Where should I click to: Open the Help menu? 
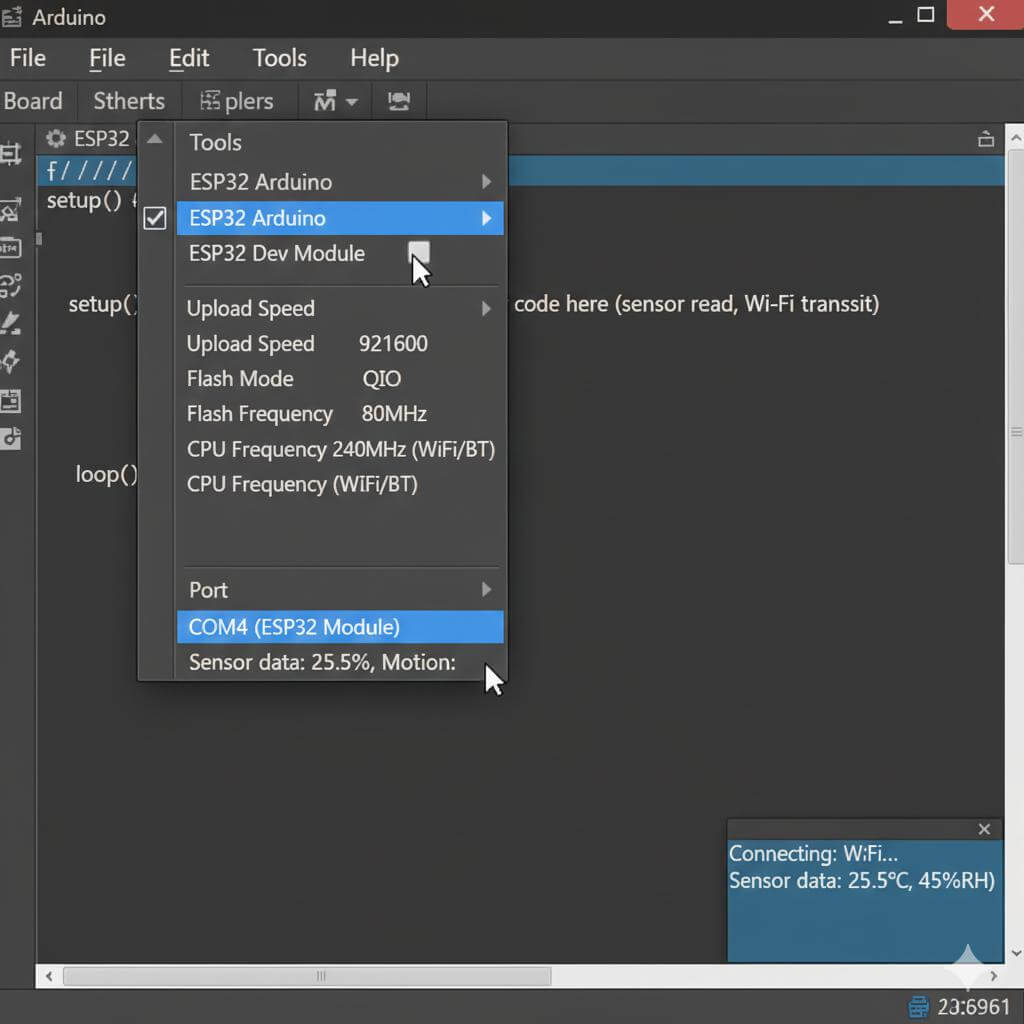(374, 58)
